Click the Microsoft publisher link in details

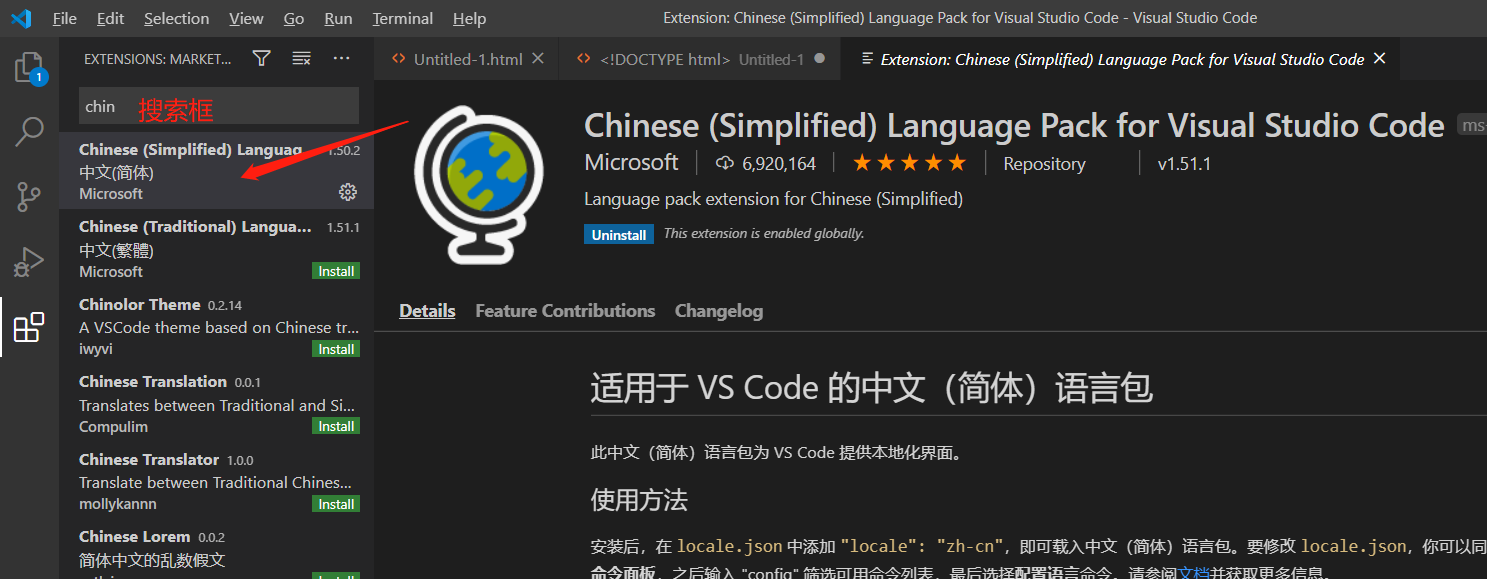(x=631, y=162)
